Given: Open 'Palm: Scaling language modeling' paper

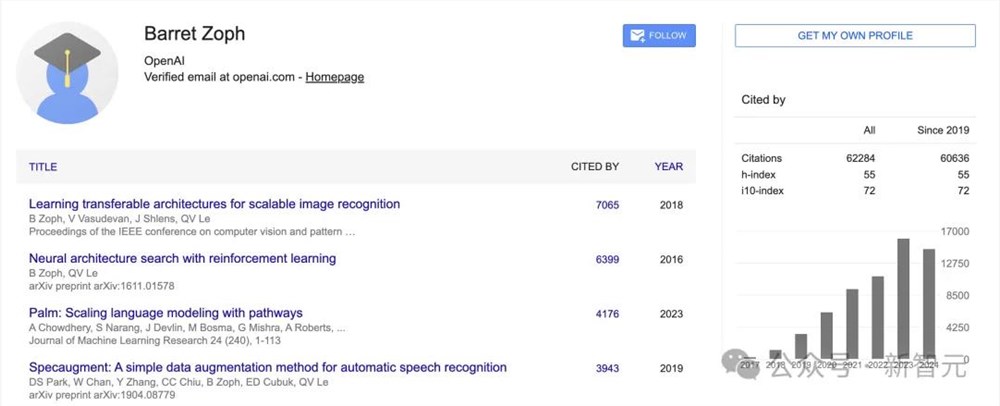Looking at the screenshot, I should [x=165, y=313].
